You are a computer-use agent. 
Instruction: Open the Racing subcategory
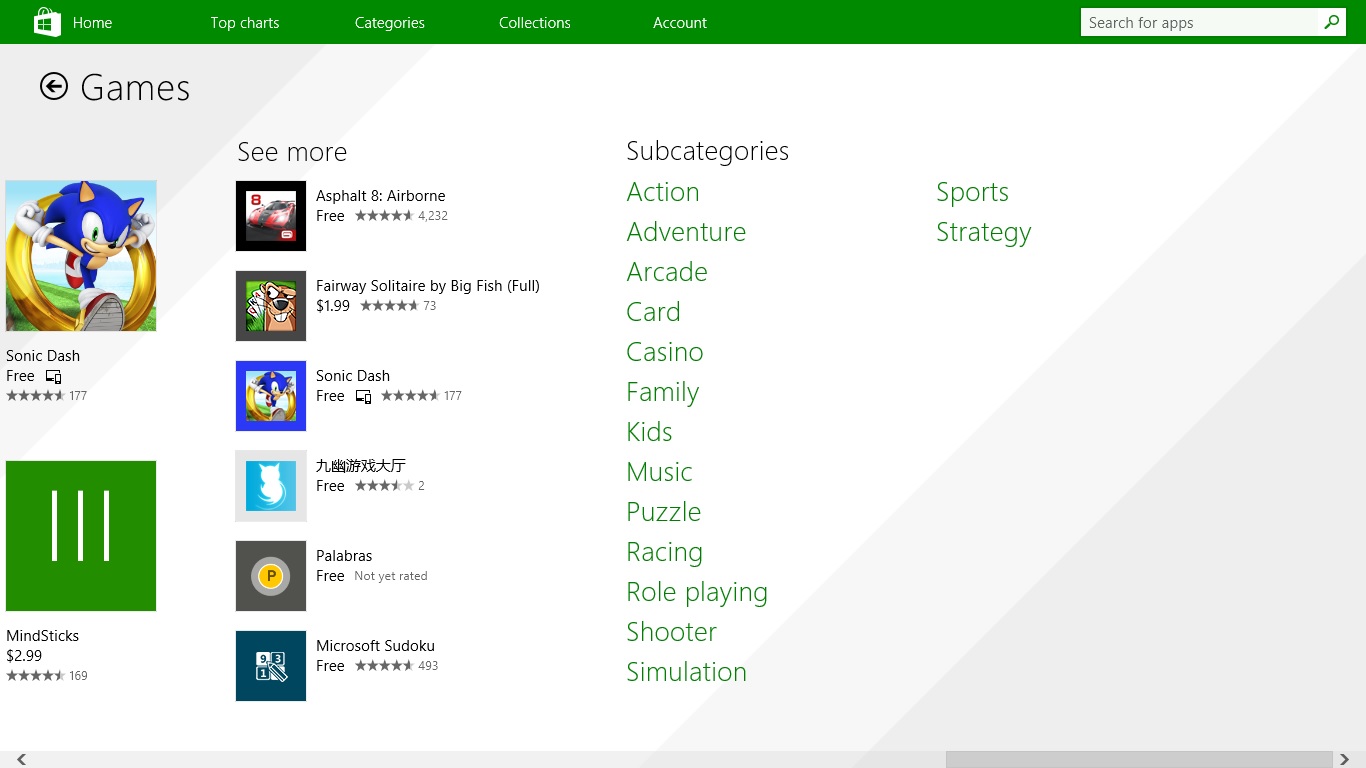tap(664, 552)
